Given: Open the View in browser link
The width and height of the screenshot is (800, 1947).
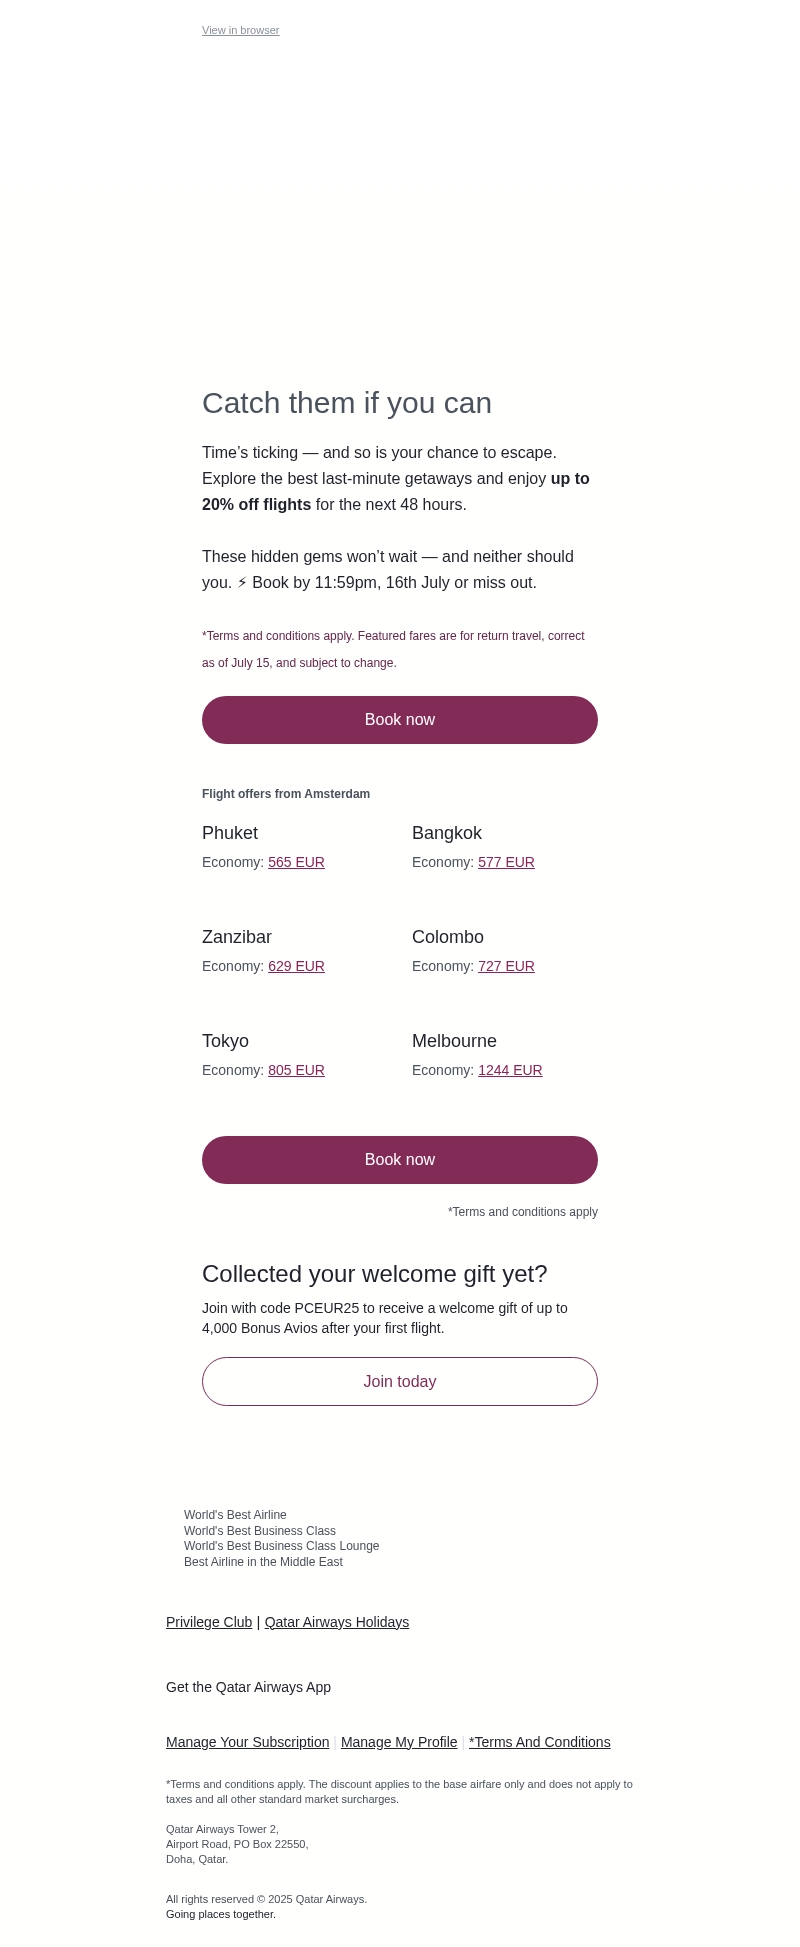Looking at the screenshot, I should 240,31.
